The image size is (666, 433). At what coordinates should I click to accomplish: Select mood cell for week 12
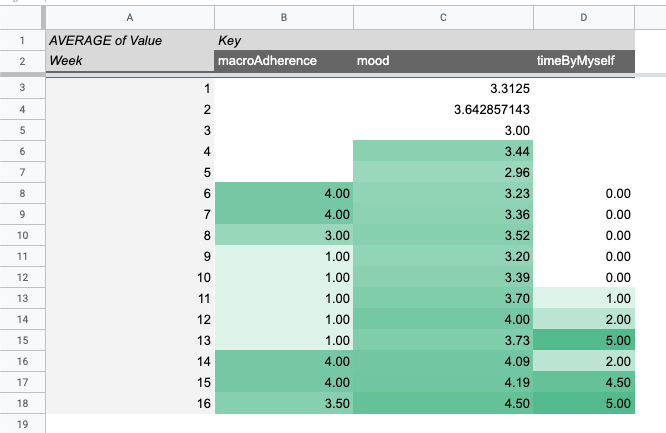point(443,319)
